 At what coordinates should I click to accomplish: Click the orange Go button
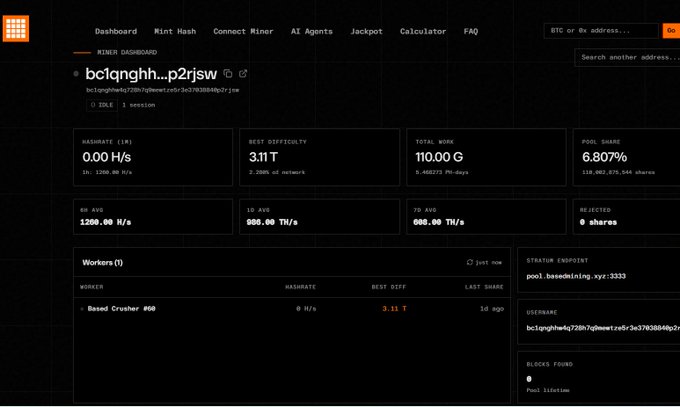tap(671, 31)
